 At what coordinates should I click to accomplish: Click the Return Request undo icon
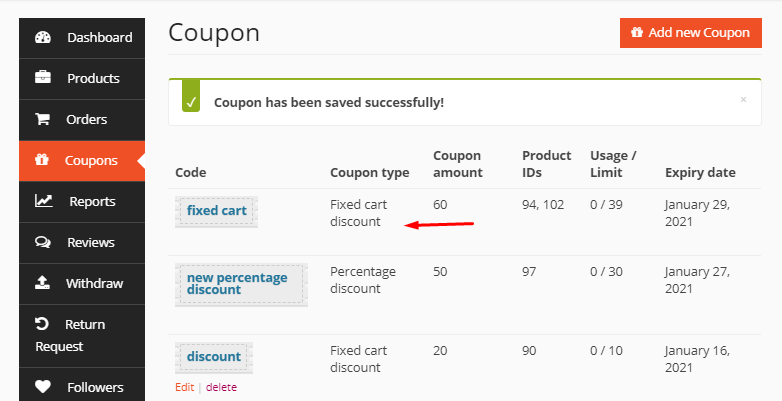pyautogui.click(x=42, y=324)
